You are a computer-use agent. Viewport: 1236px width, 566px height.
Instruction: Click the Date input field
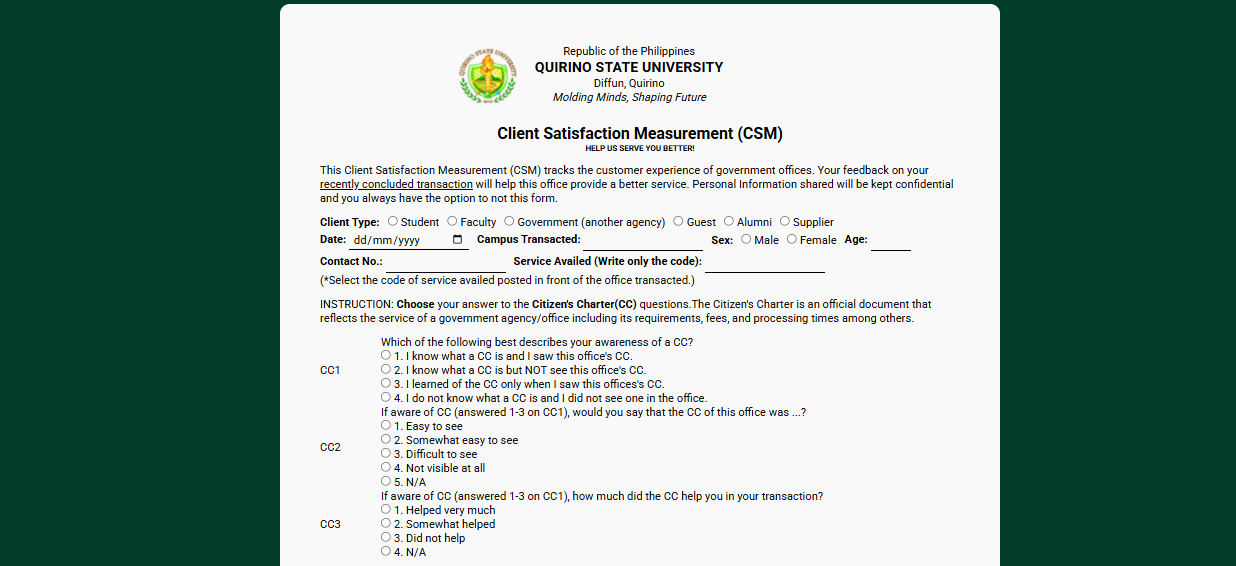400,241
